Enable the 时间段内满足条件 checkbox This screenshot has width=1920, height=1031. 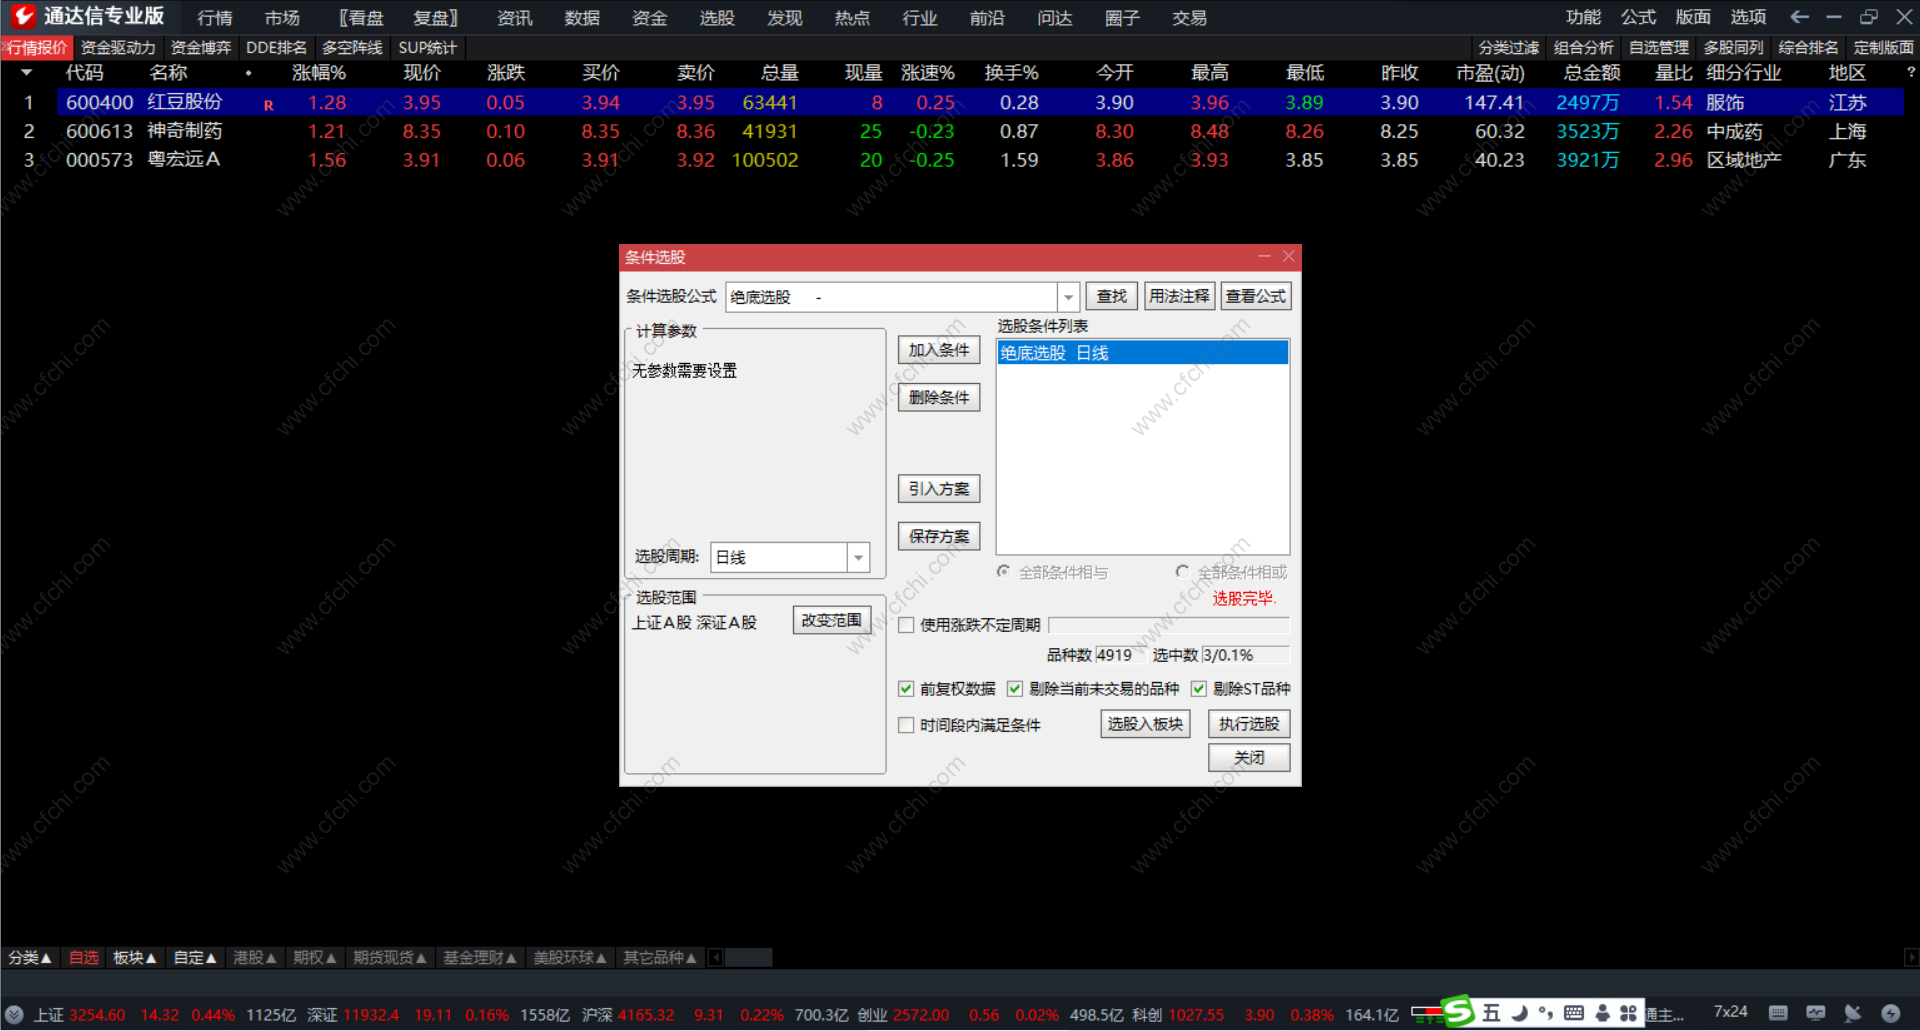(x=906, y=725)
